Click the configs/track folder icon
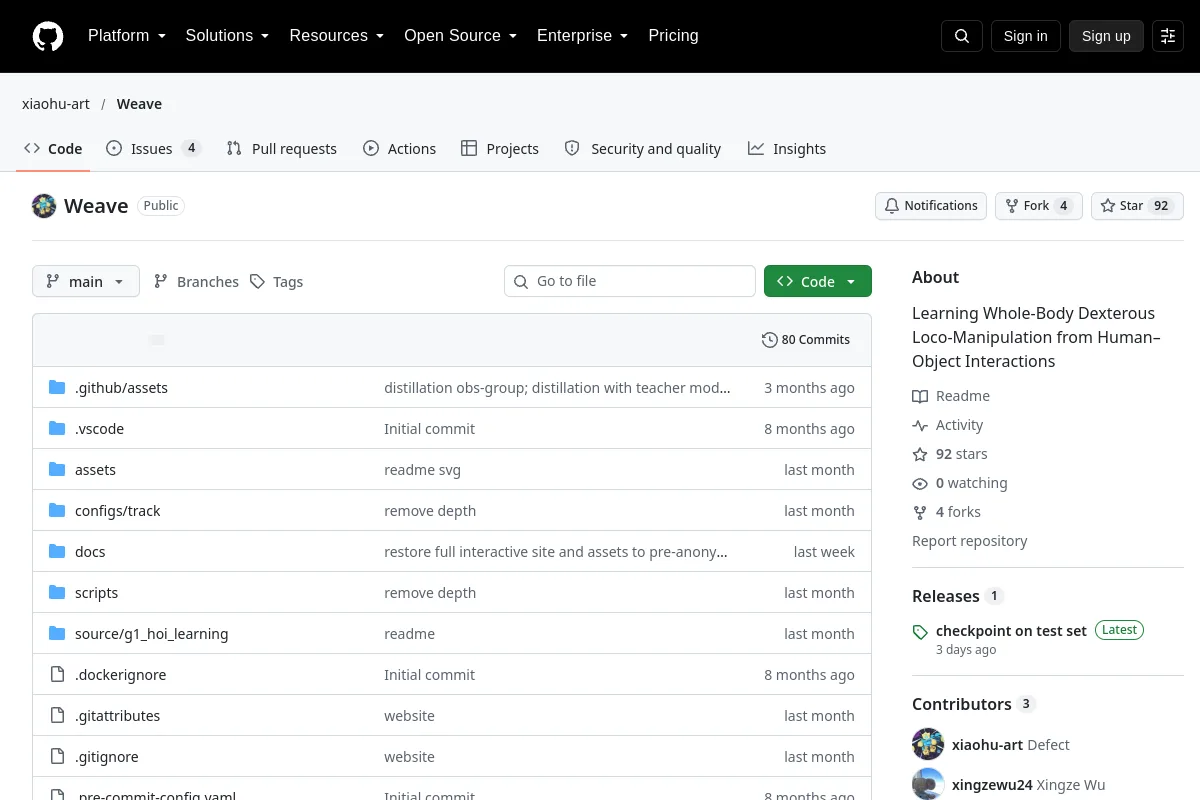 pyautogui.click(x=57, y=511)
